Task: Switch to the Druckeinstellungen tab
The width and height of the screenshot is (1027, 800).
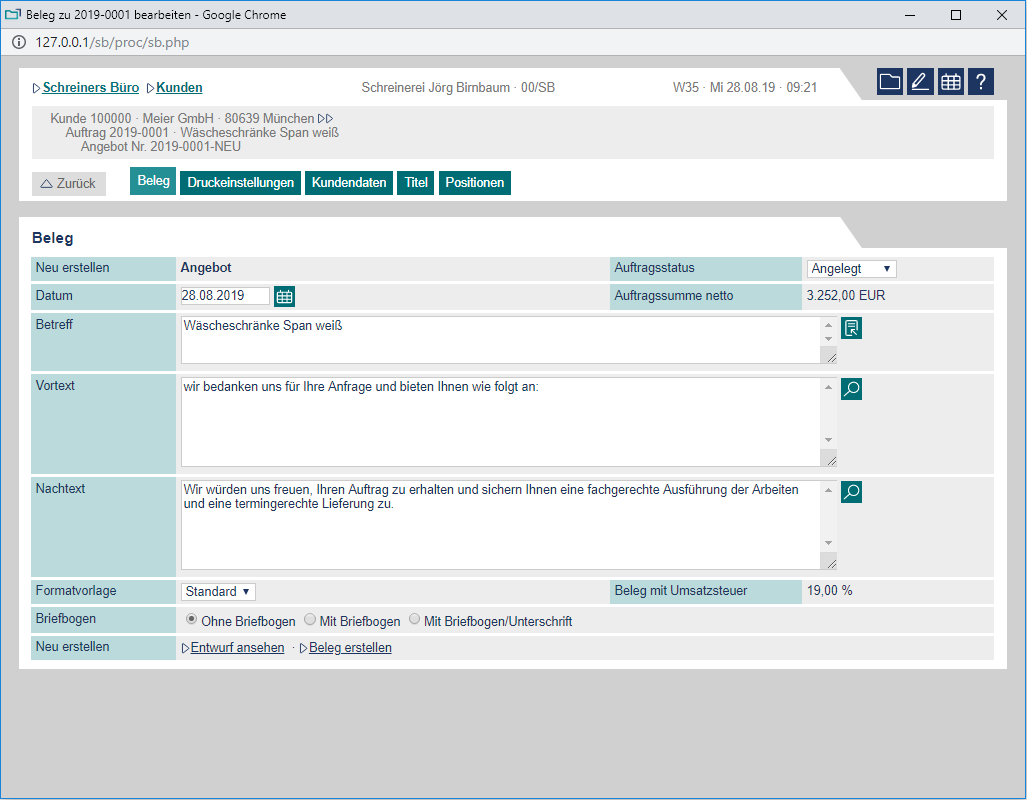Action: [x=240, y=183]
